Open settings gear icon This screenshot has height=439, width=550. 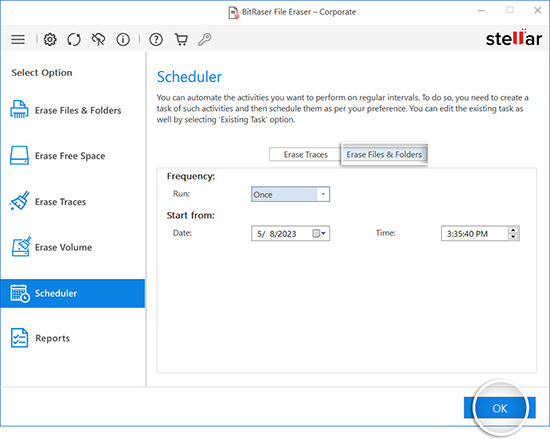(x=50, y=39)
